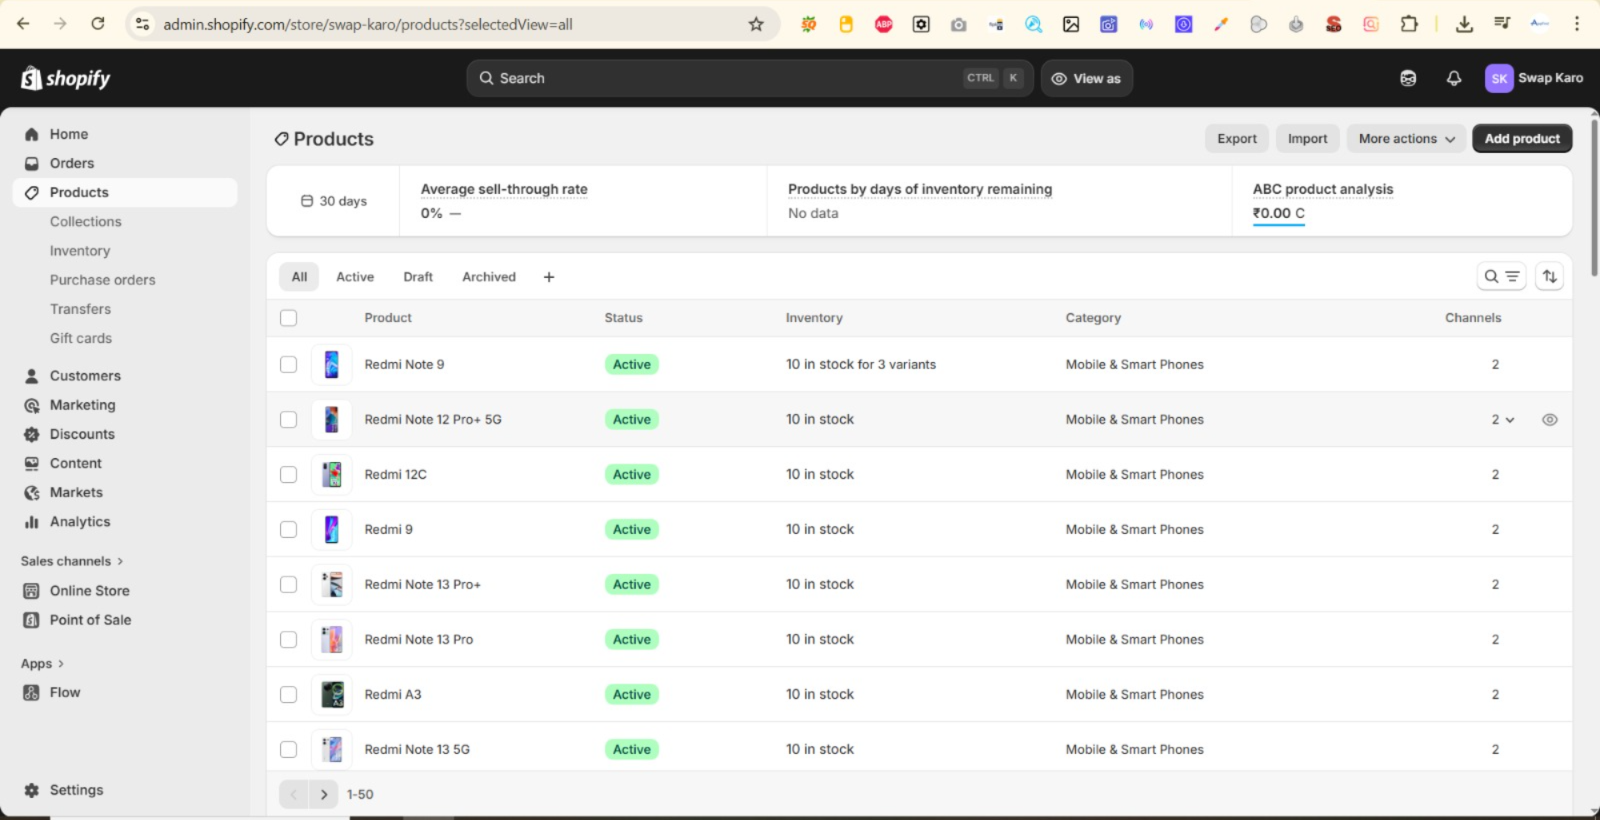Click the Home sidebar icon

pos(32,134)
